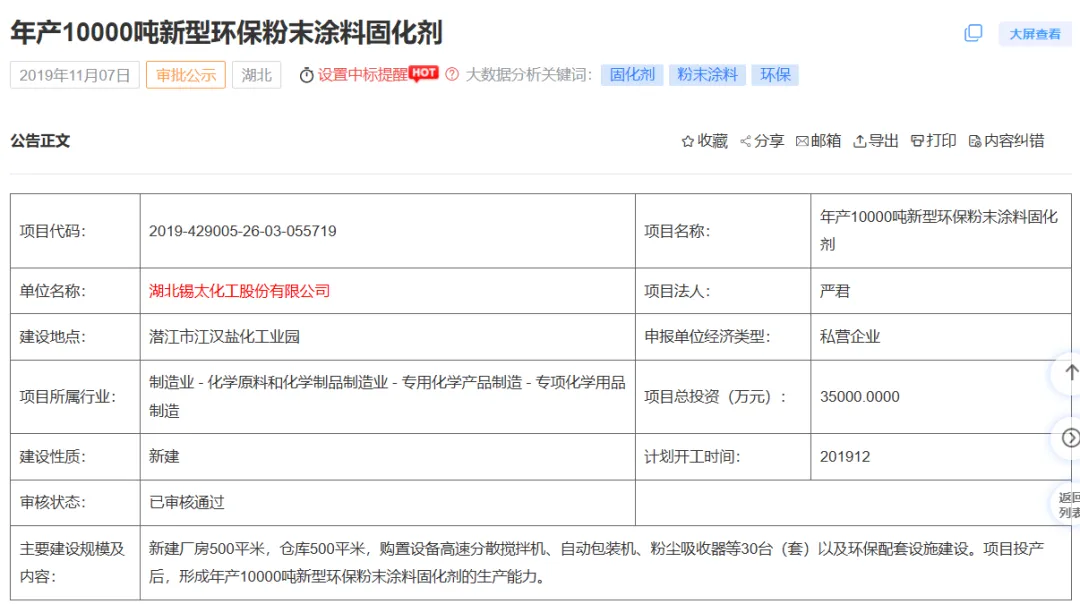
Task: Report error with 内容纠错 icon
Action: click(975, 142)
